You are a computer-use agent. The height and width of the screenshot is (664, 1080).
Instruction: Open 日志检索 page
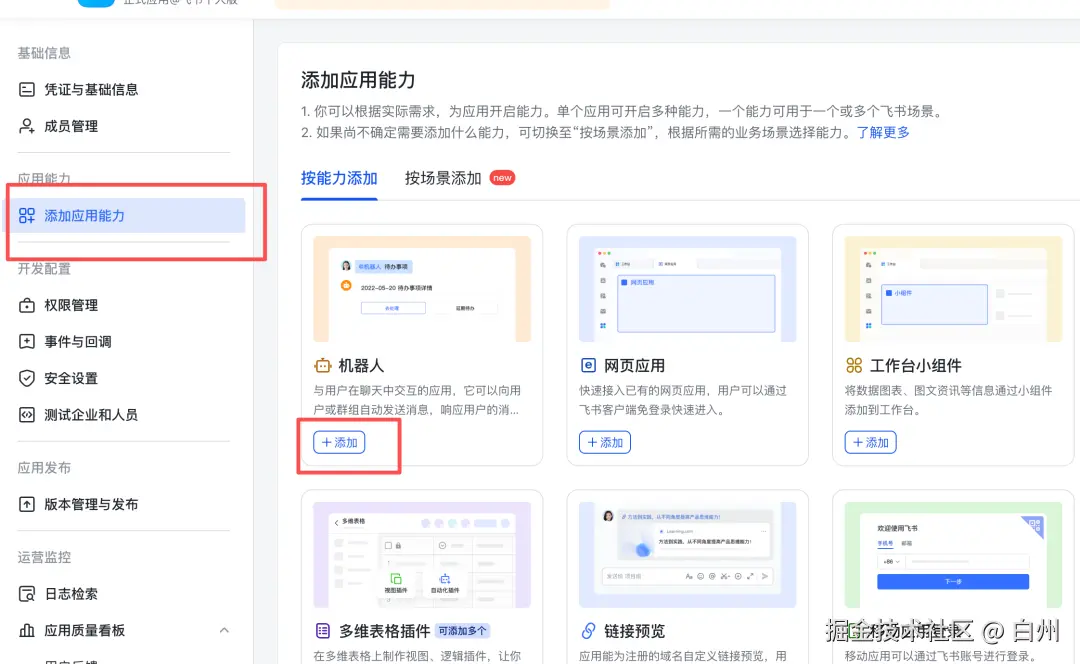[71, 594]
